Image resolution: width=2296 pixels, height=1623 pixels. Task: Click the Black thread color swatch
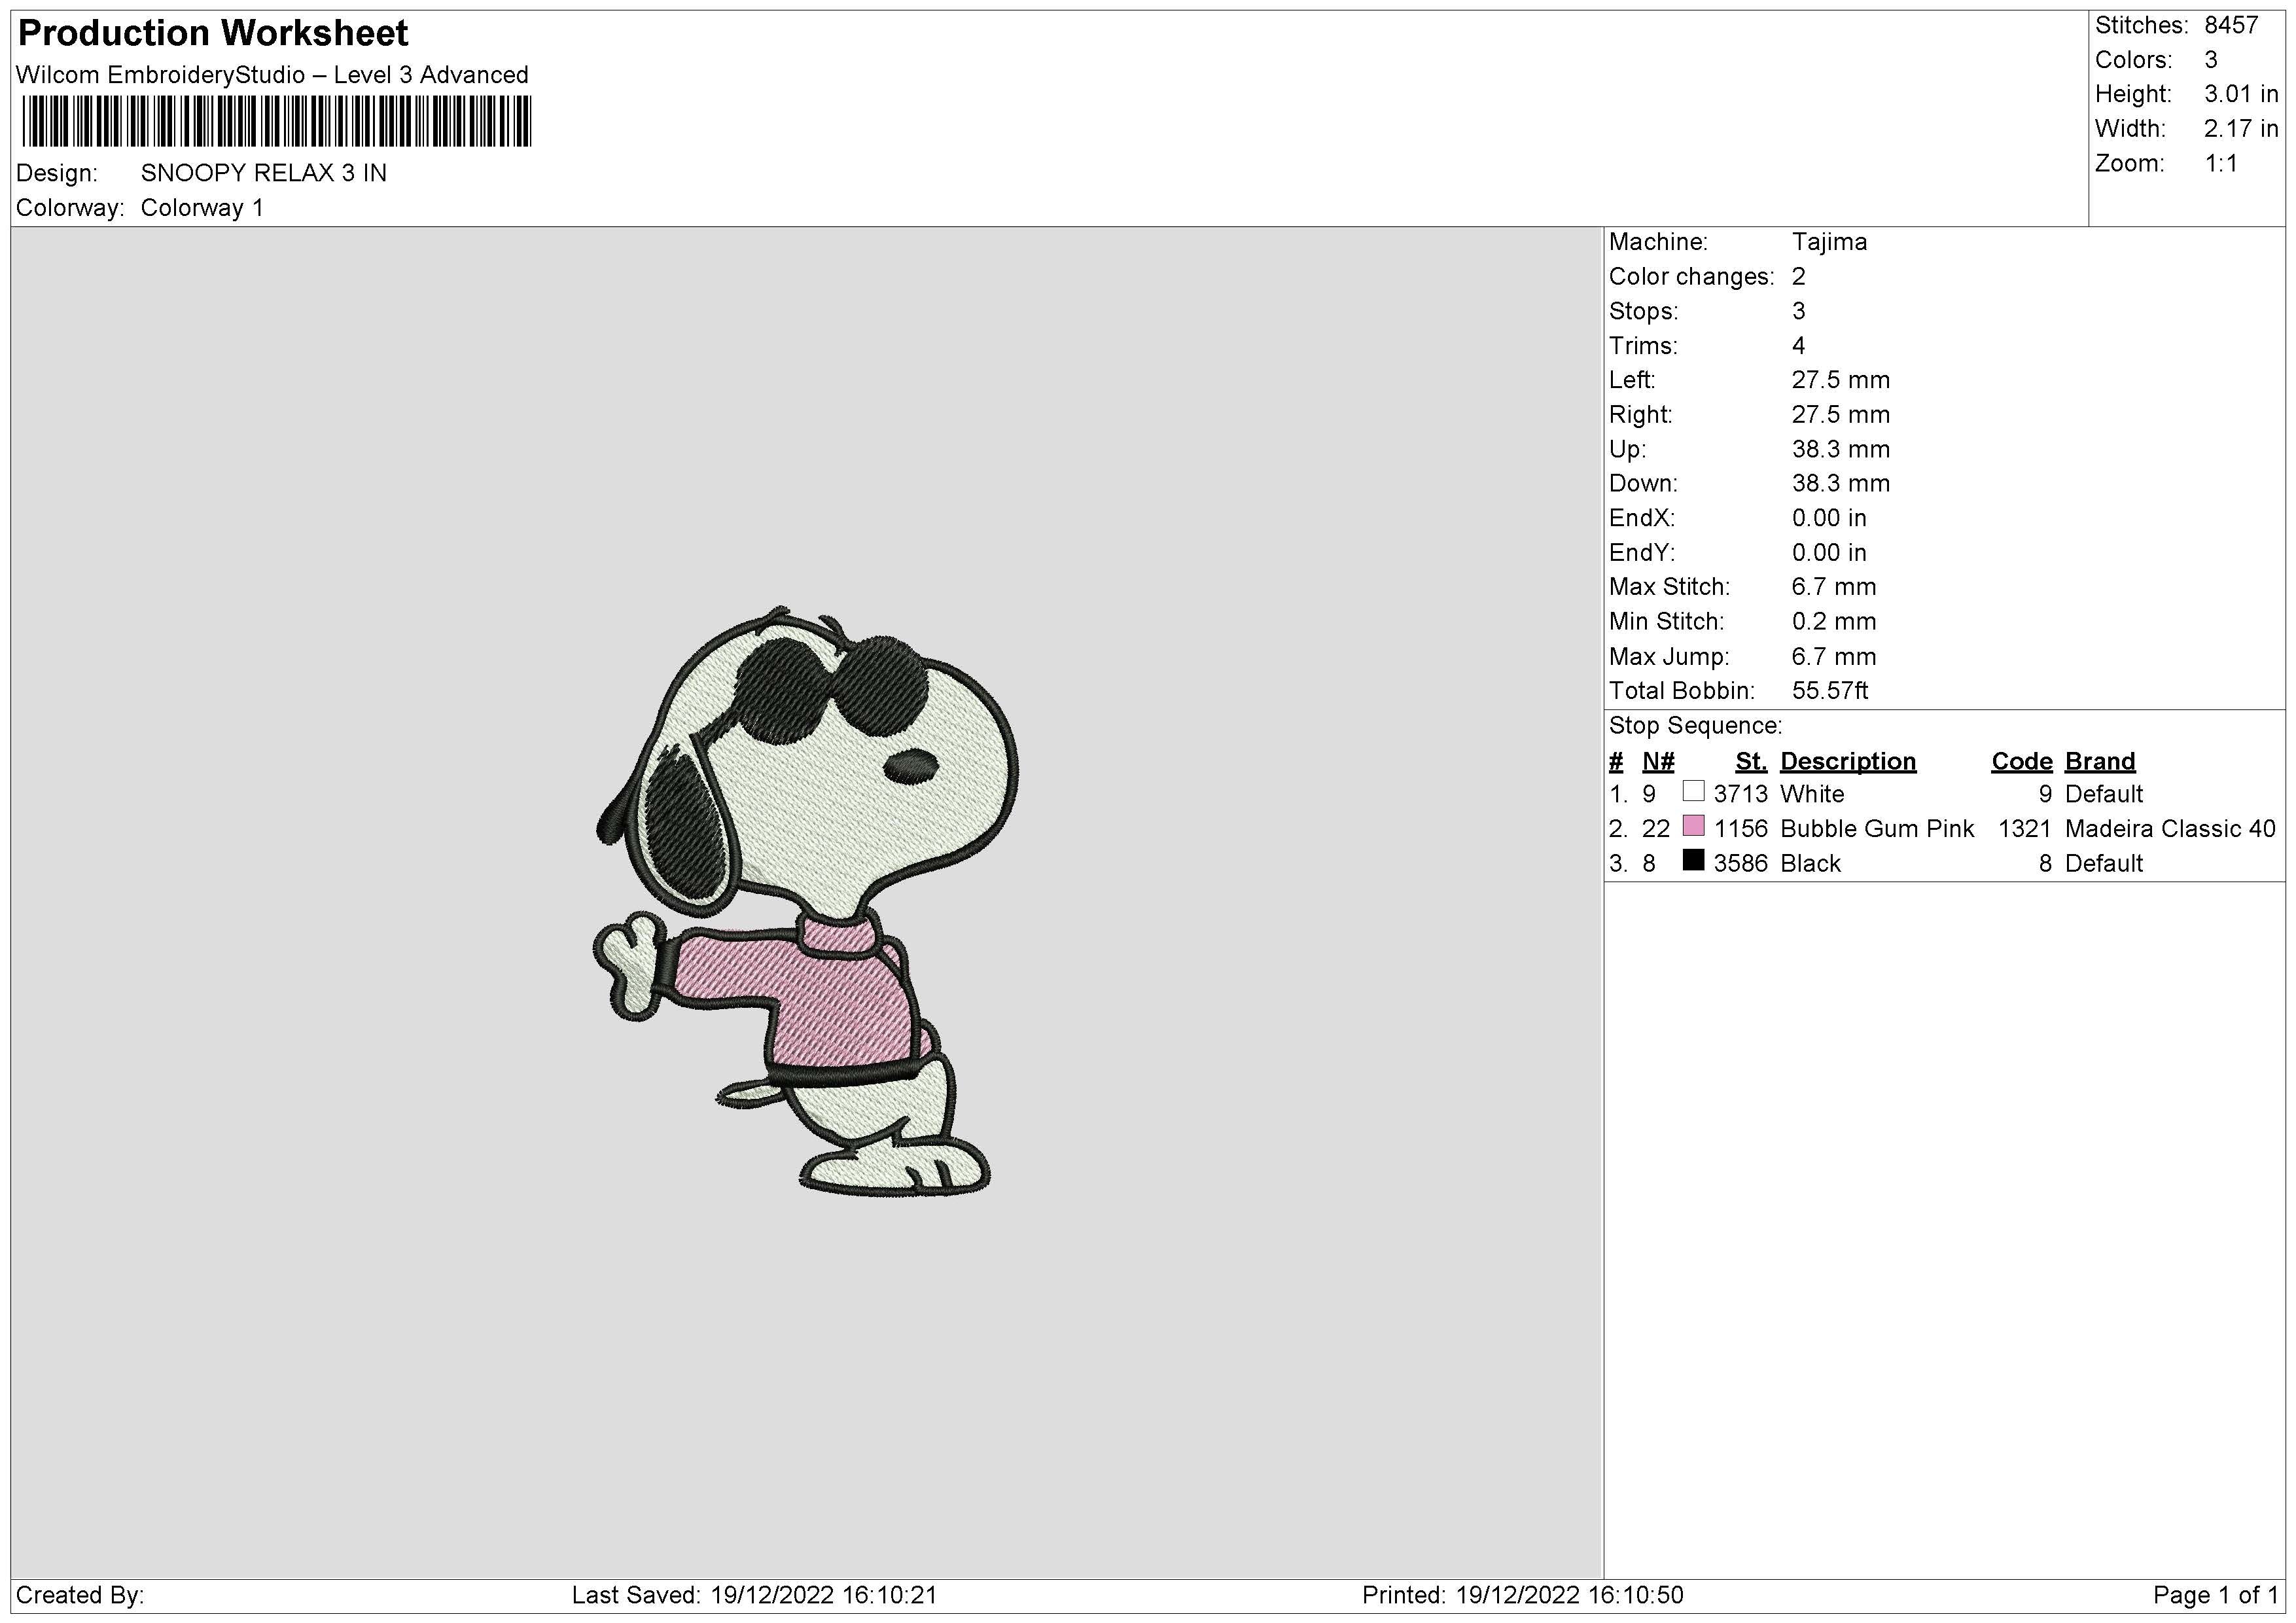coord(1693,860)
